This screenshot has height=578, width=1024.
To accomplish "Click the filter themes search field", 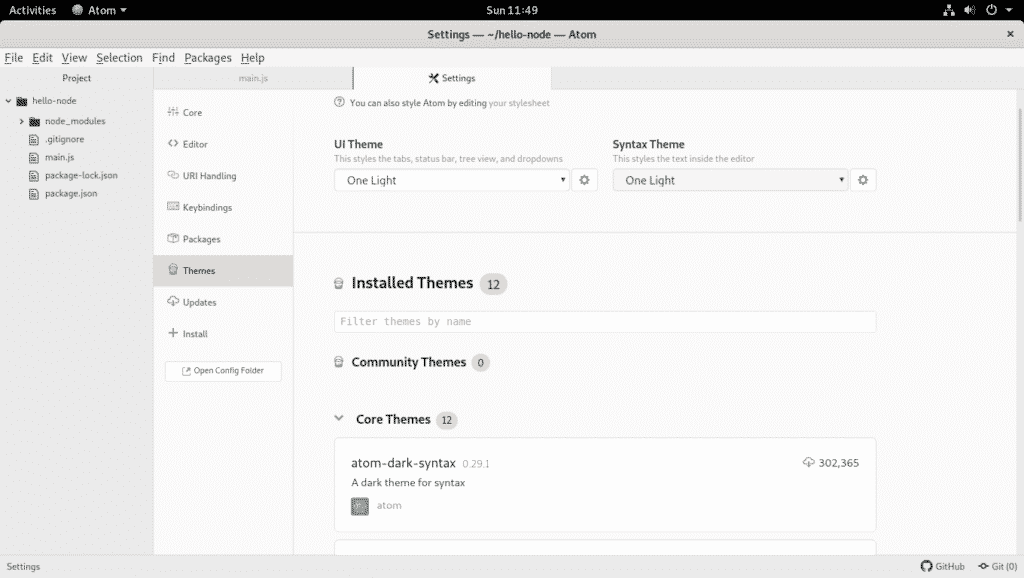I will (x=605, y=322).
